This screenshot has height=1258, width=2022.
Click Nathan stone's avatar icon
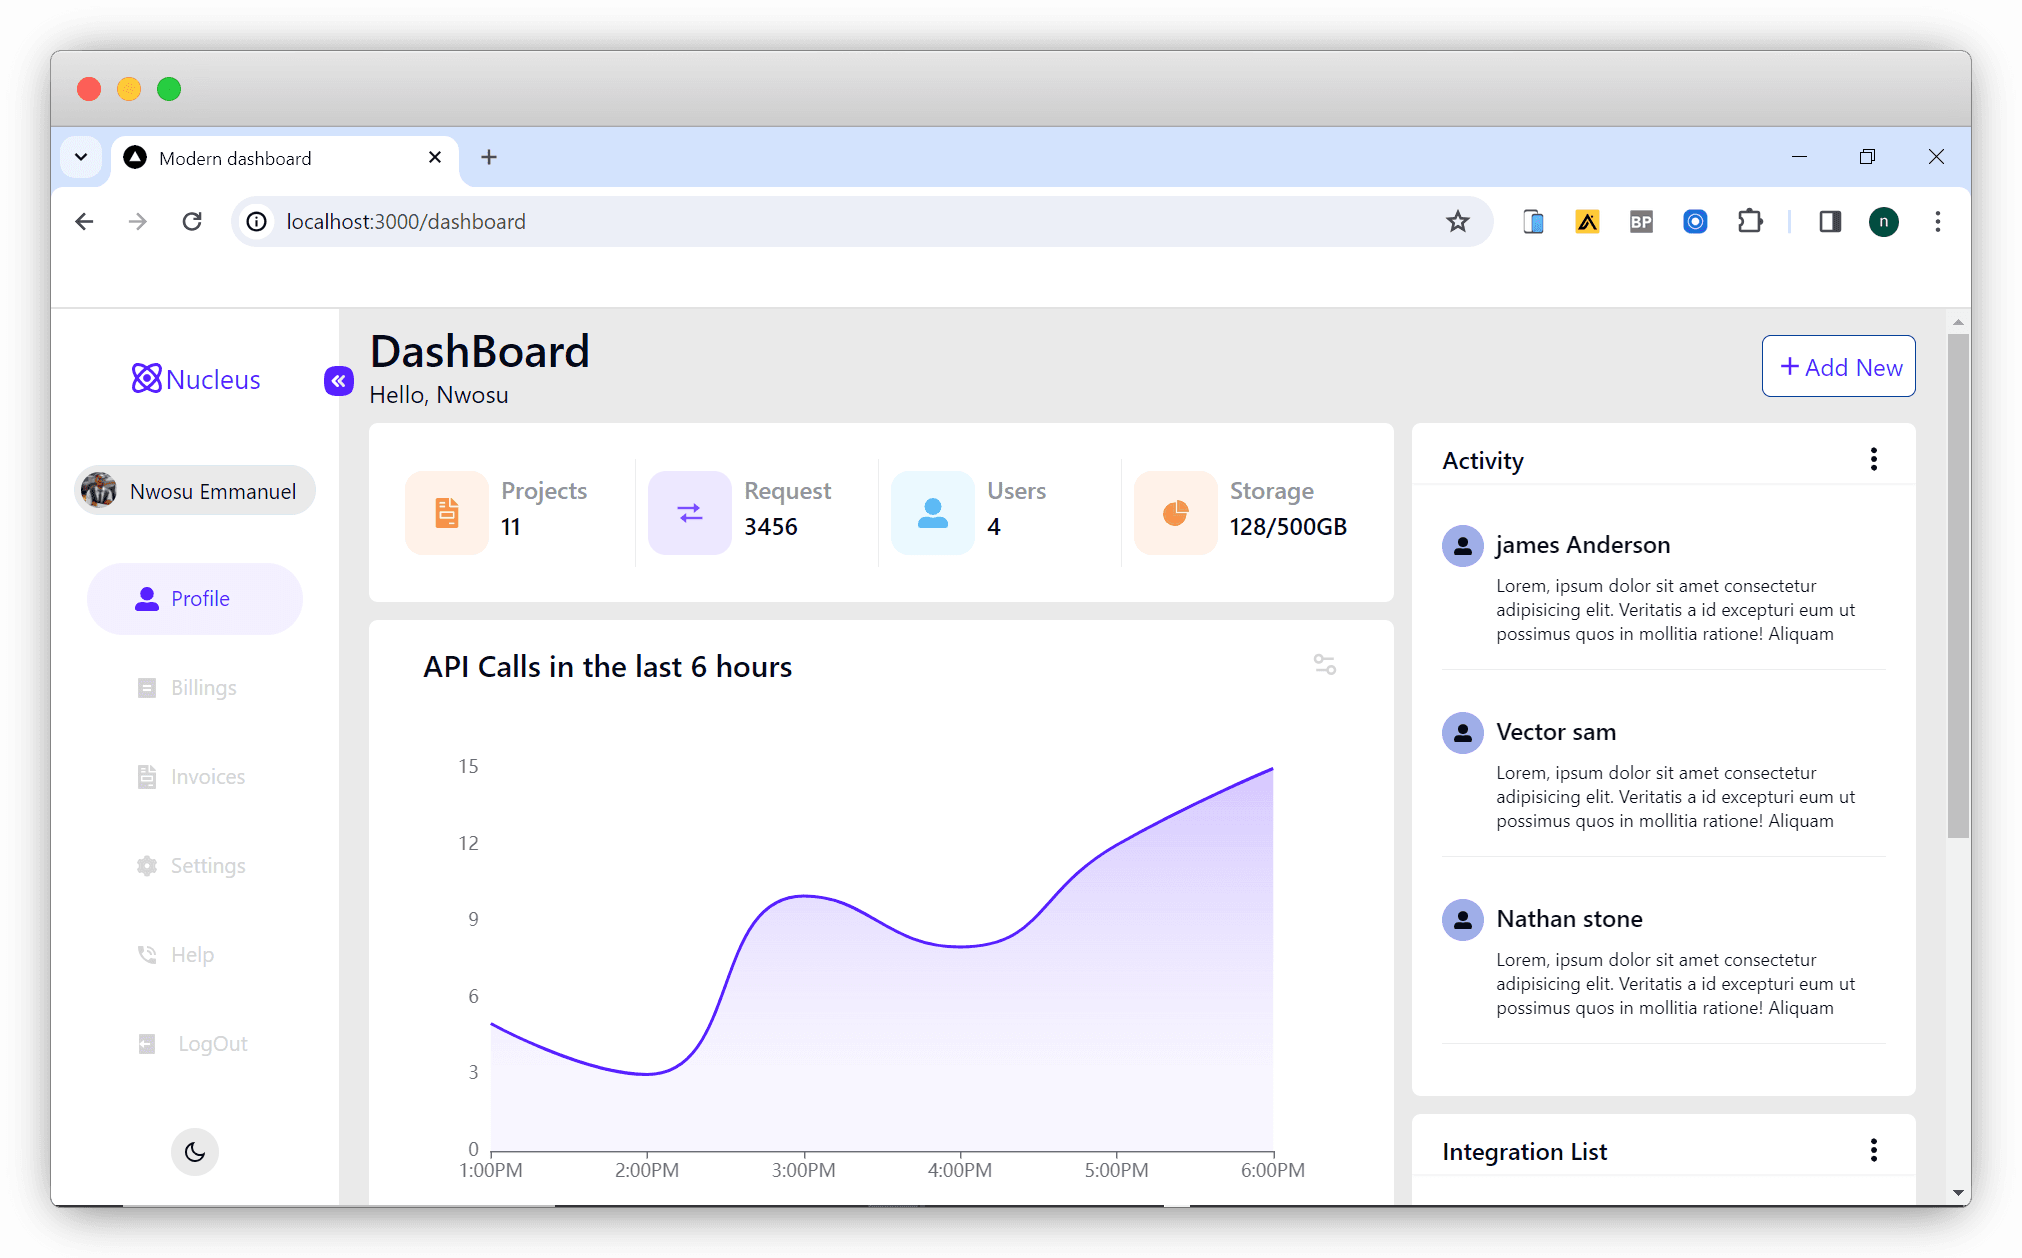coord(1463,920)
